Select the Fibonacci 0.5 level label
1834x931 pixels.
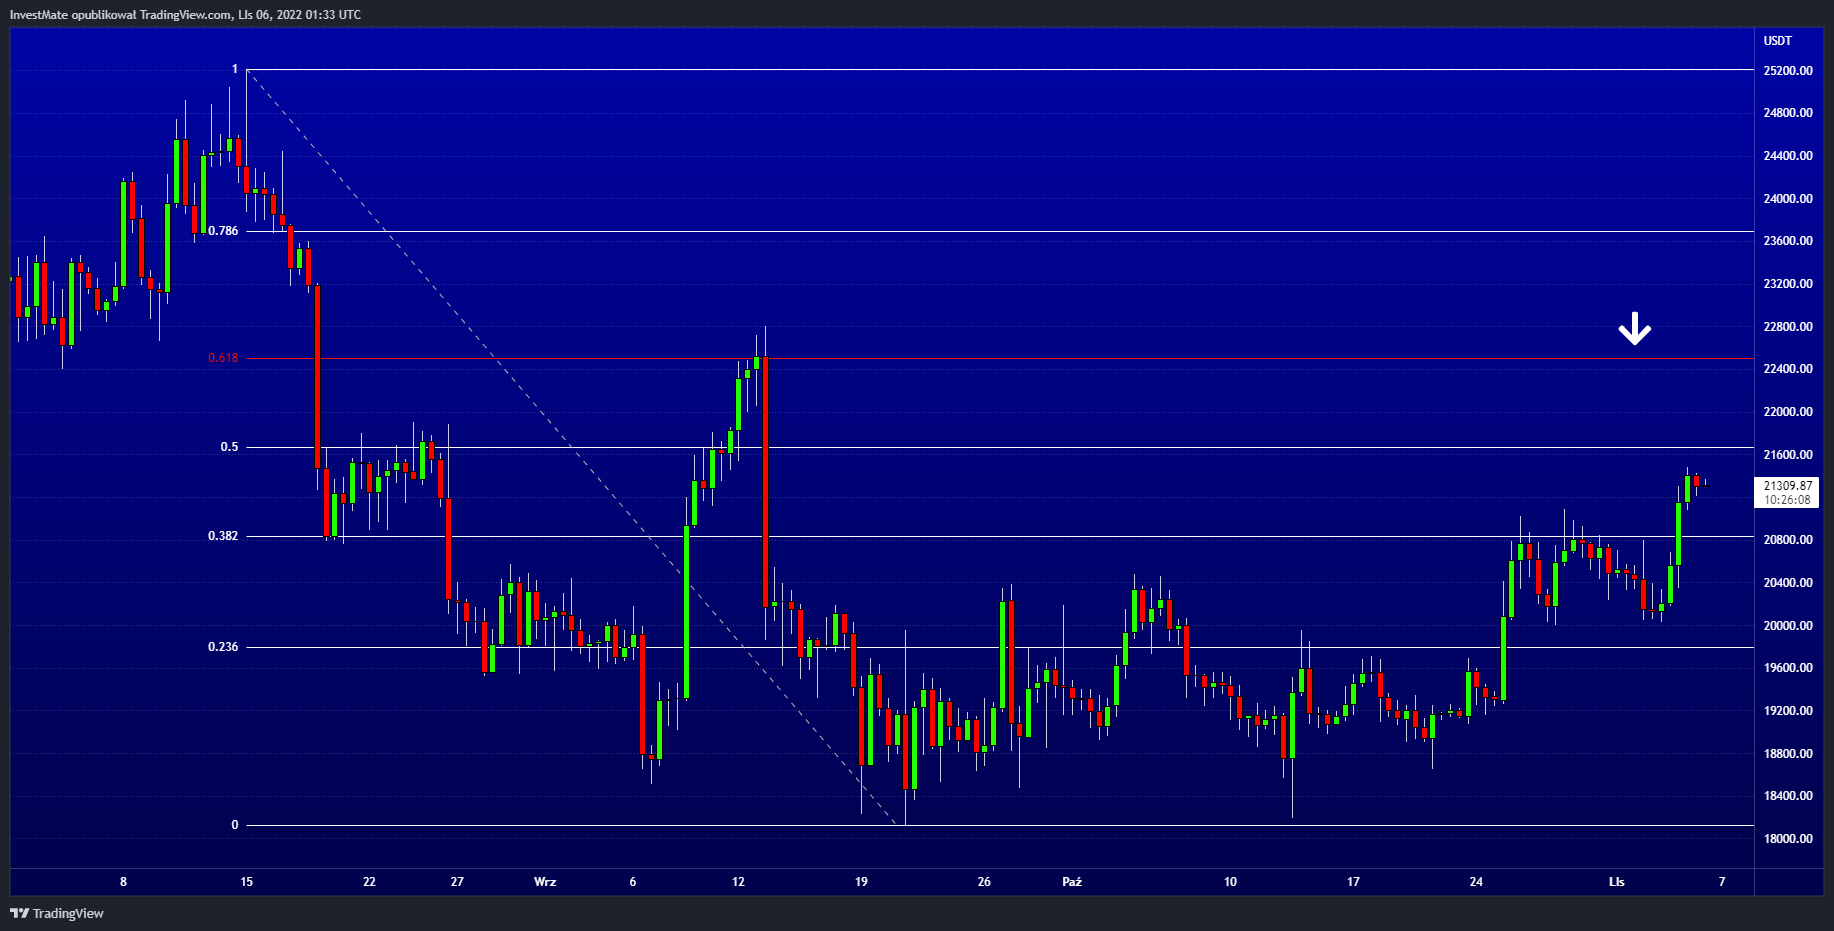[x=230, y=447]
